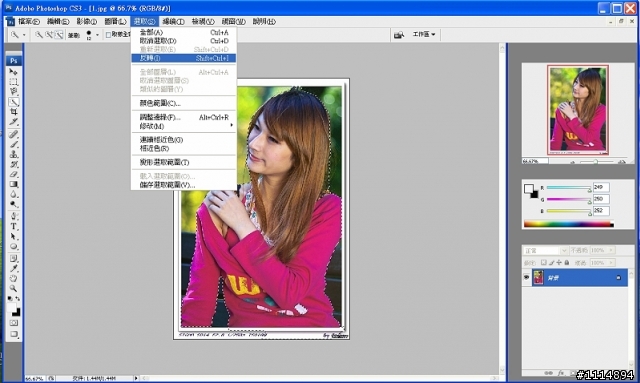Select the Move tool
The width and height of the screenshot is (640, 383).
(x=13, y=72)
